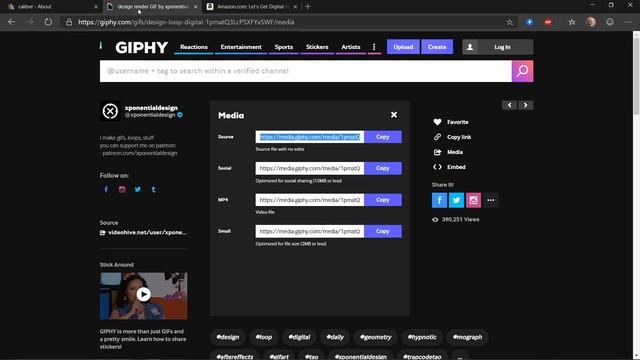
Task: Click the browser Back arrow
Action: 11,22
